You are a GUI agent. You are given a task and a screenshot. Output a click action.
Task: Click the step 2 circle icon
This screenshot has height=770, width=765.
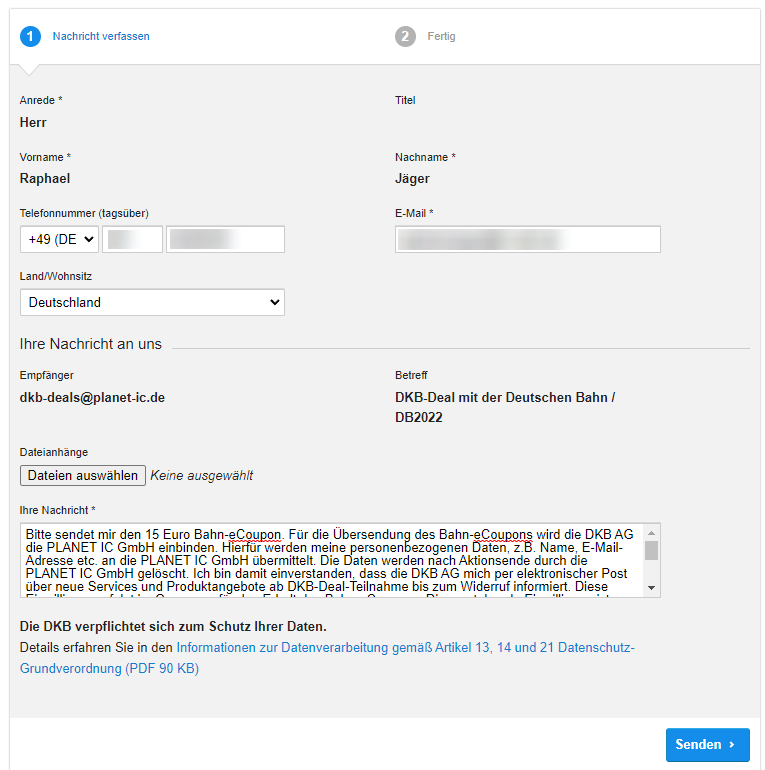coord(405,37)
